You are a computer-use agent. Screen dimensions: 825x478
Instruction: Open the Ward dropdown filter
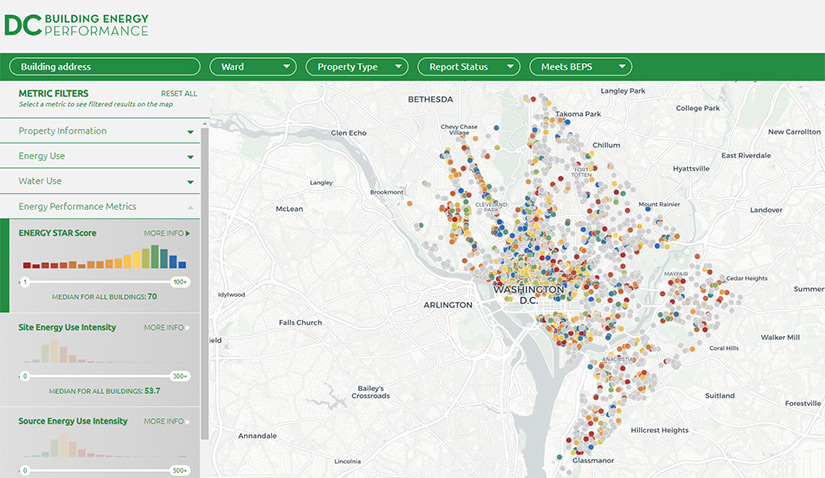(x=254, y=67)
